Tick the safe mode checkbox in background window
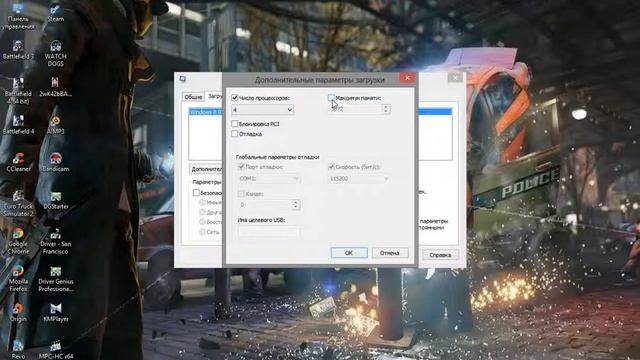The height and width of the screenshot is (360, 640). tap(196, 193)
